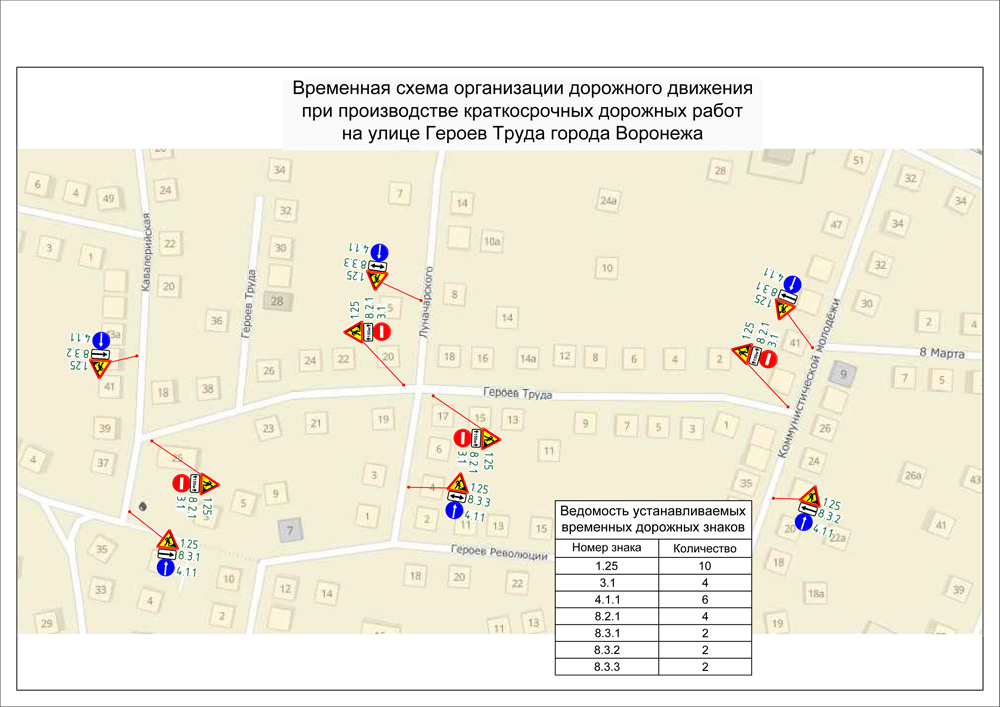Click the no-entry sign just below house 17

[462, 437]
